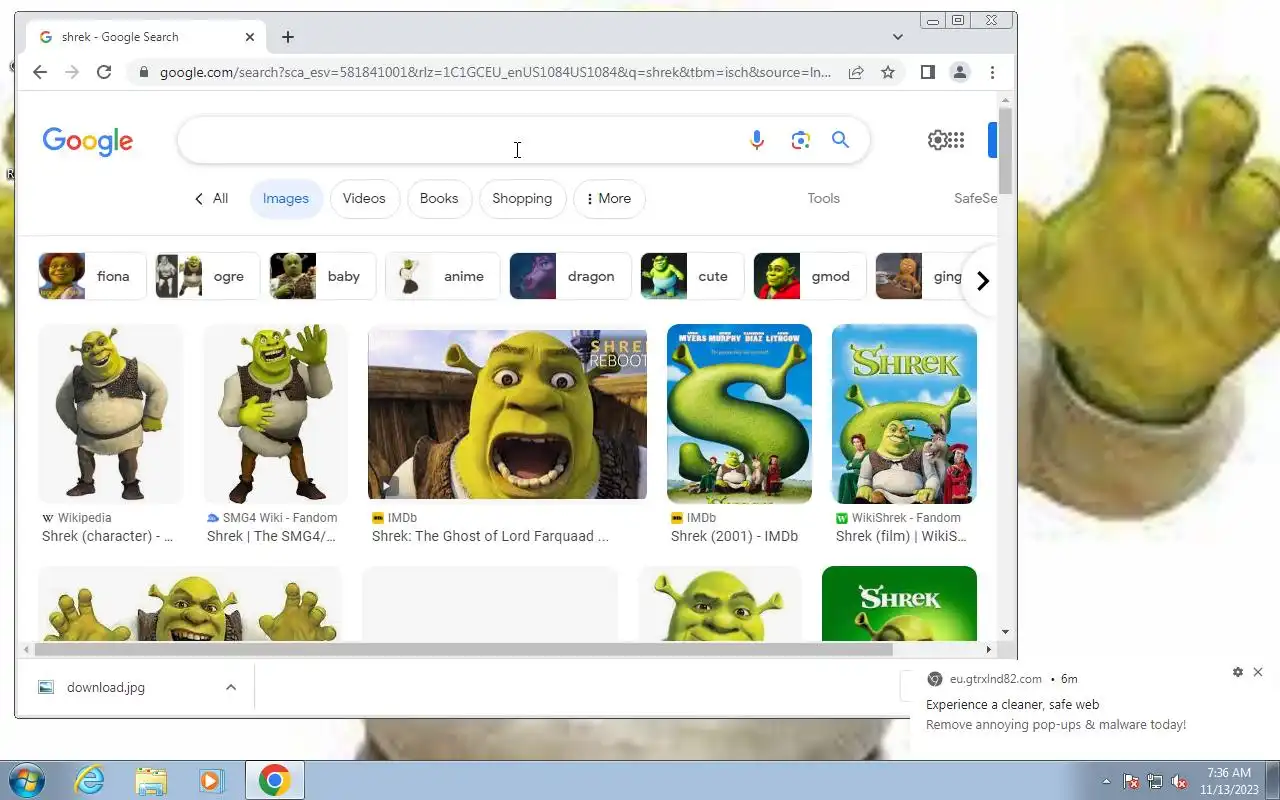Click the magnifier search button
The image size is (1280, 800).
841,140
